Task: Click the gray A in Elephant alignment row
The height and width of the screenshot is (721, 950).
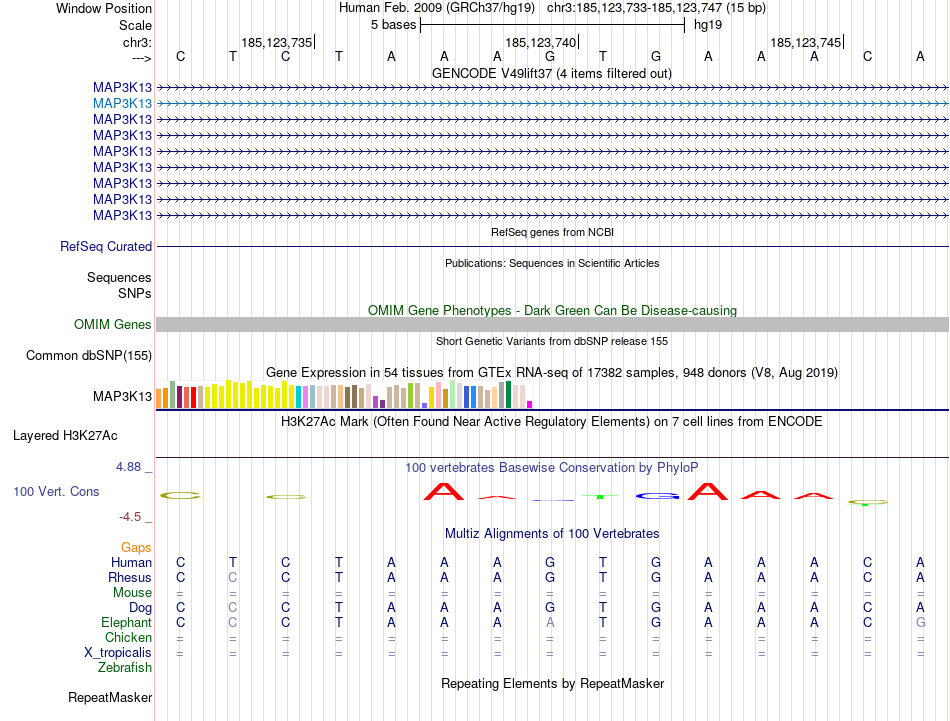Action: 550,622
